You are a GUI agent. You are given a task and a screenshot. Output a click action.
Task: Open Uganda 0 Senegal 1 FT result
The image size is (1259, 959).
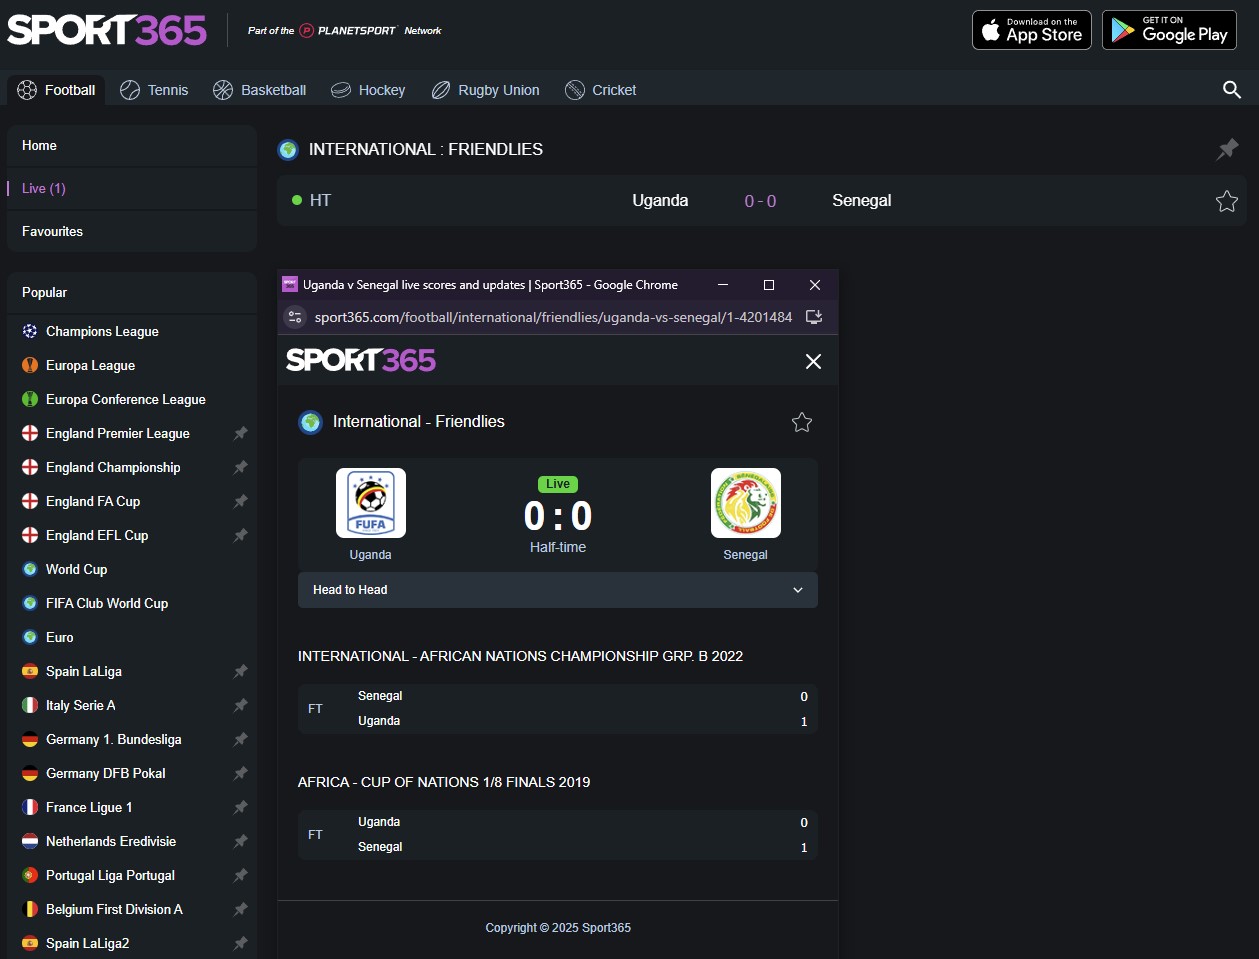558,835
